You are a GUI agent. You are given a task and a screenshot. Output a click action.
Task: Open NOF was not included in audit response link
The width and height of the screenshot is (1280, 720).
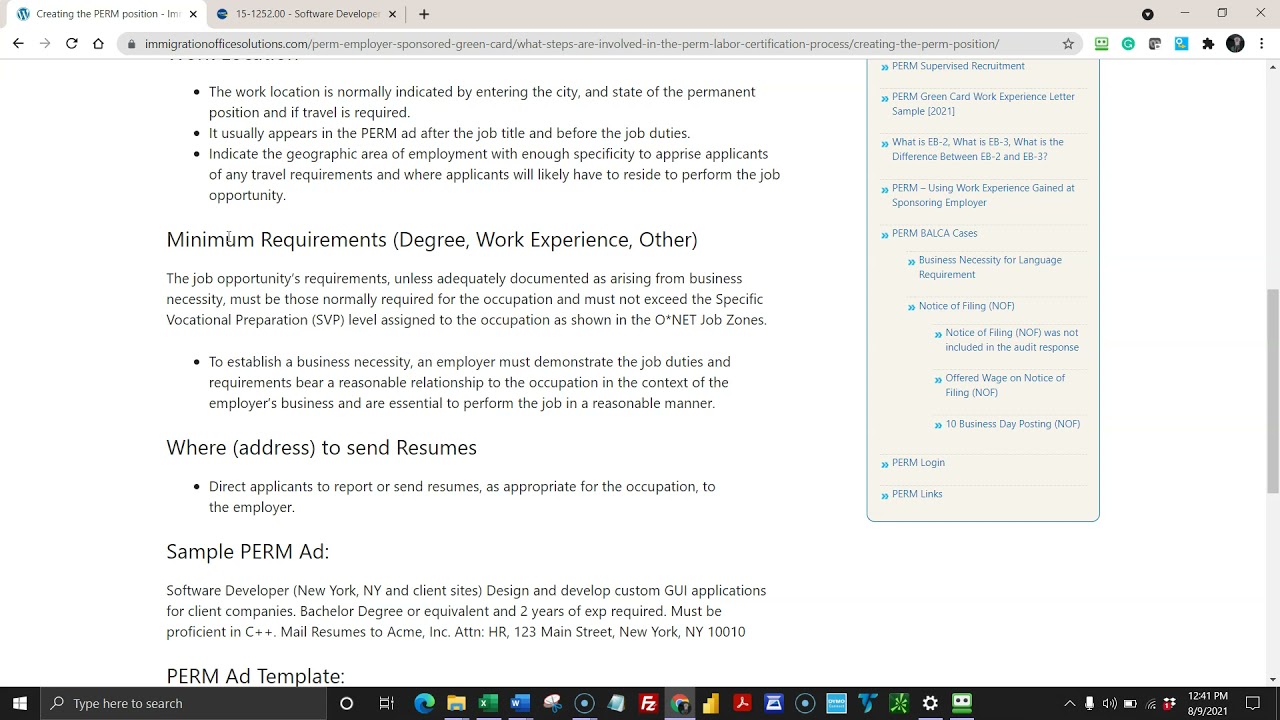(1012, 340)
